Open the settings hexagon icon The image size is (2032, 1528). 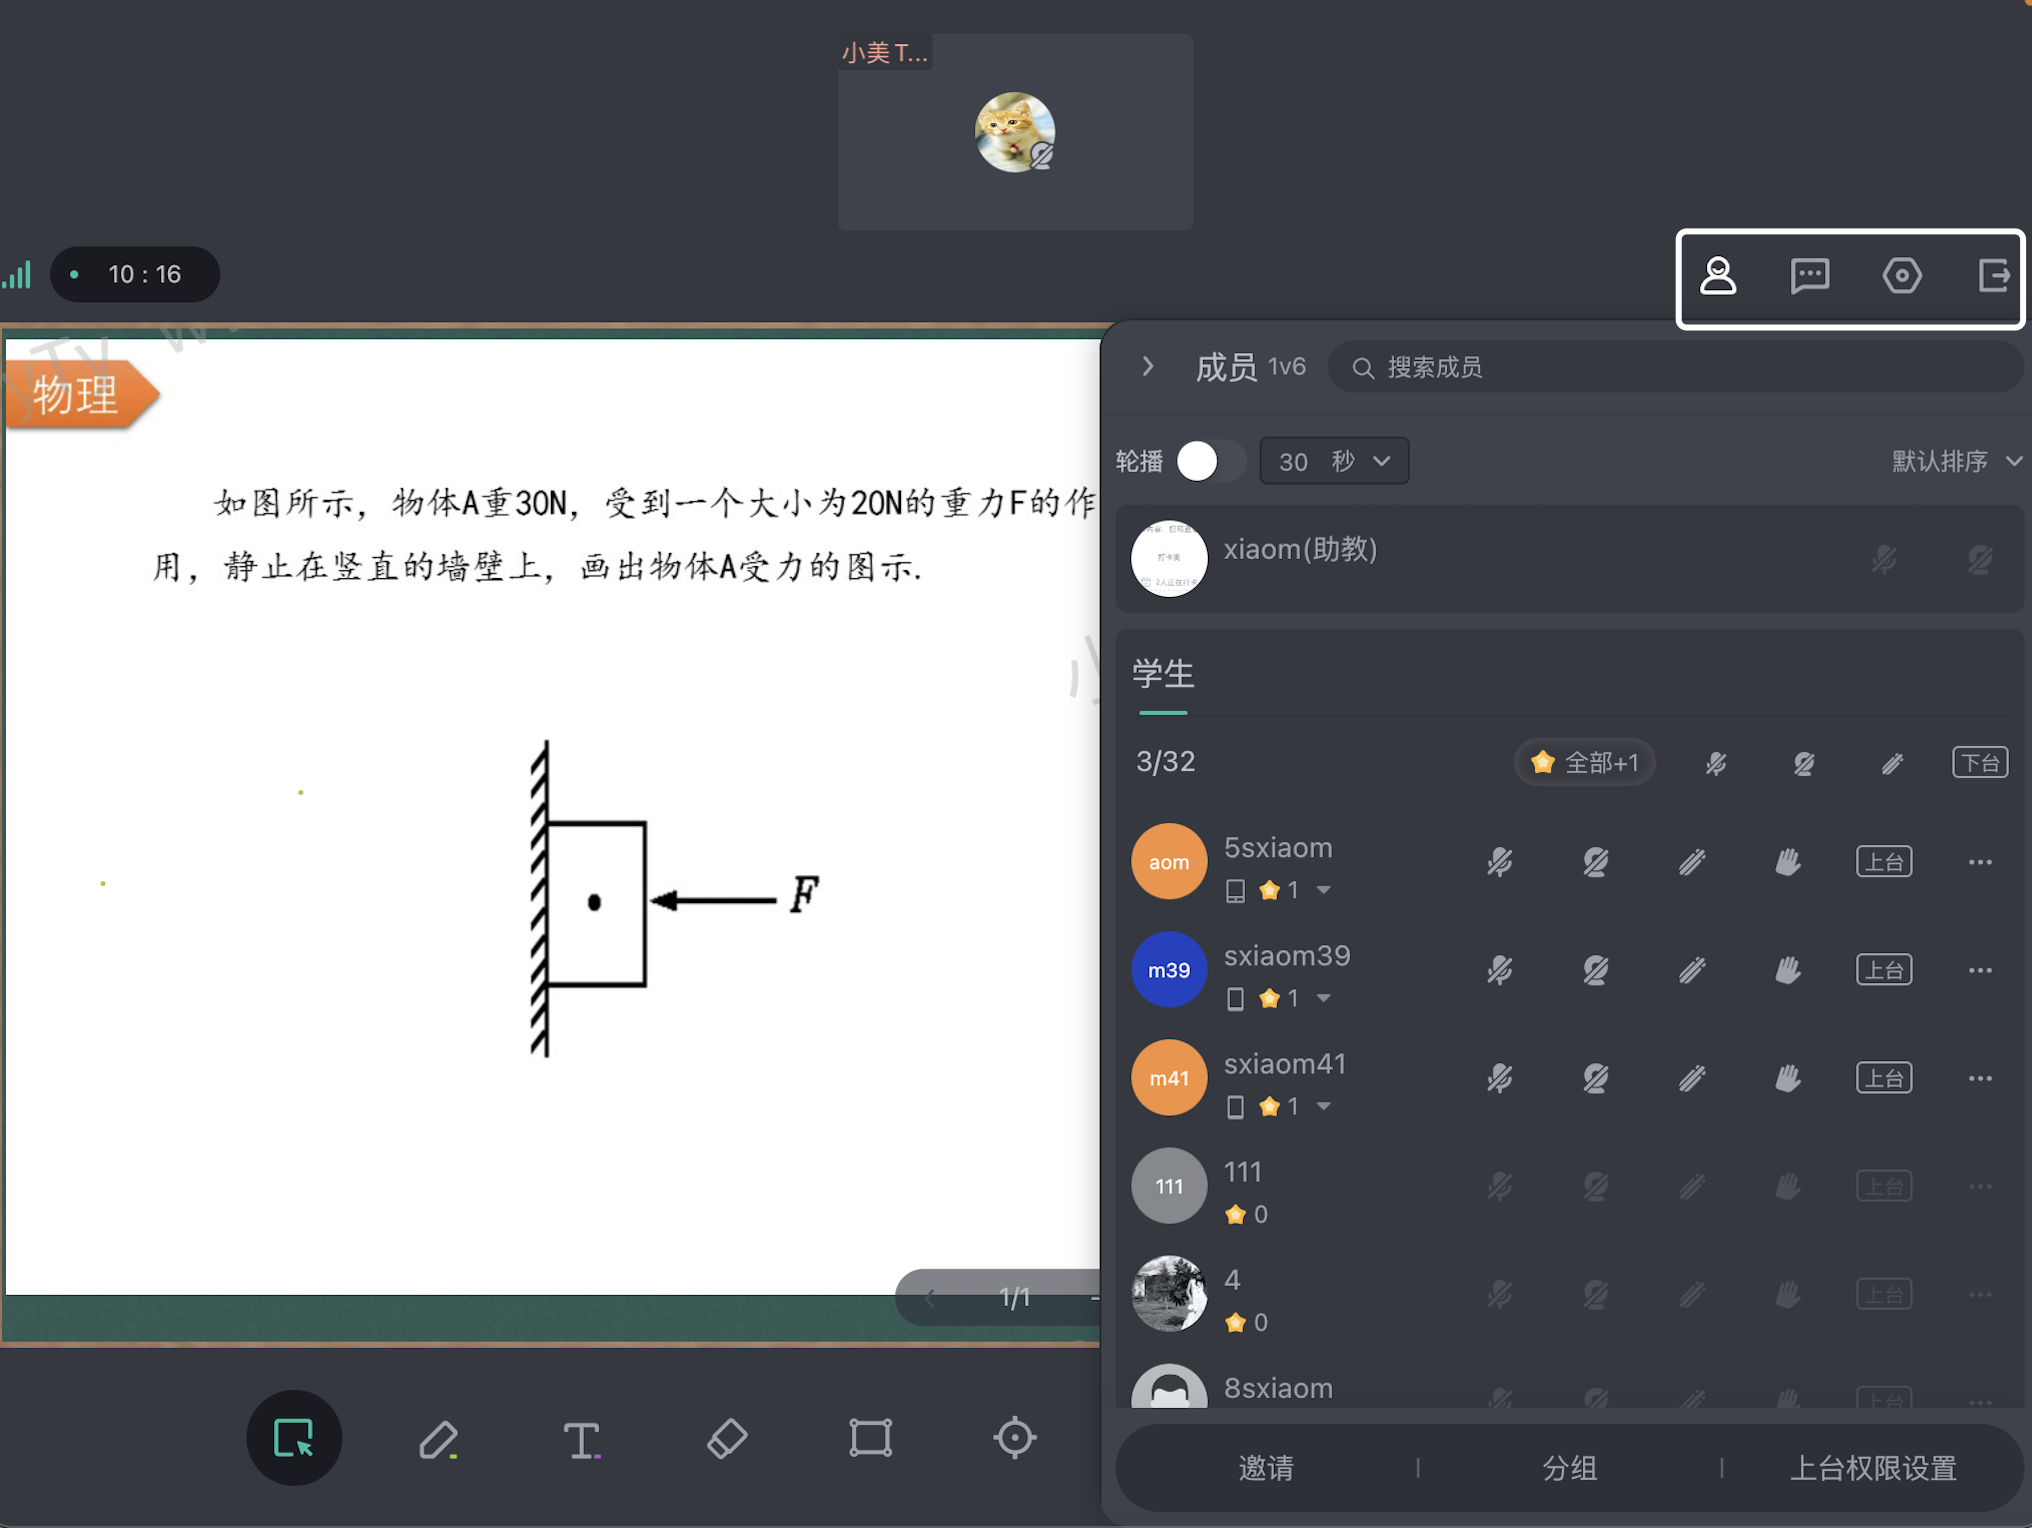coord(1902,275)
